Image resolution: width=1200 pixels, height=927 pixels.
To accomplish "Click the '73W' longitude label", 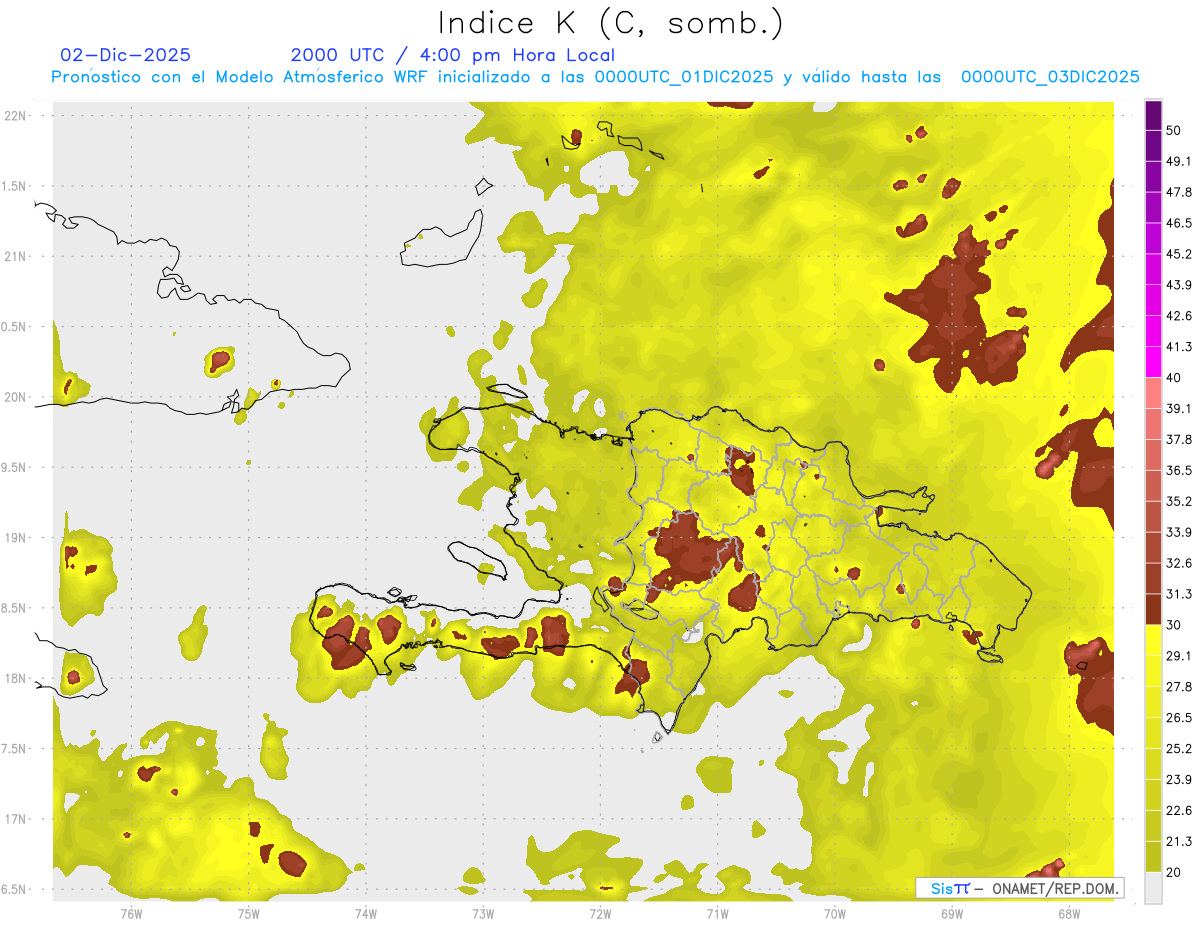I will click(482, 912).
